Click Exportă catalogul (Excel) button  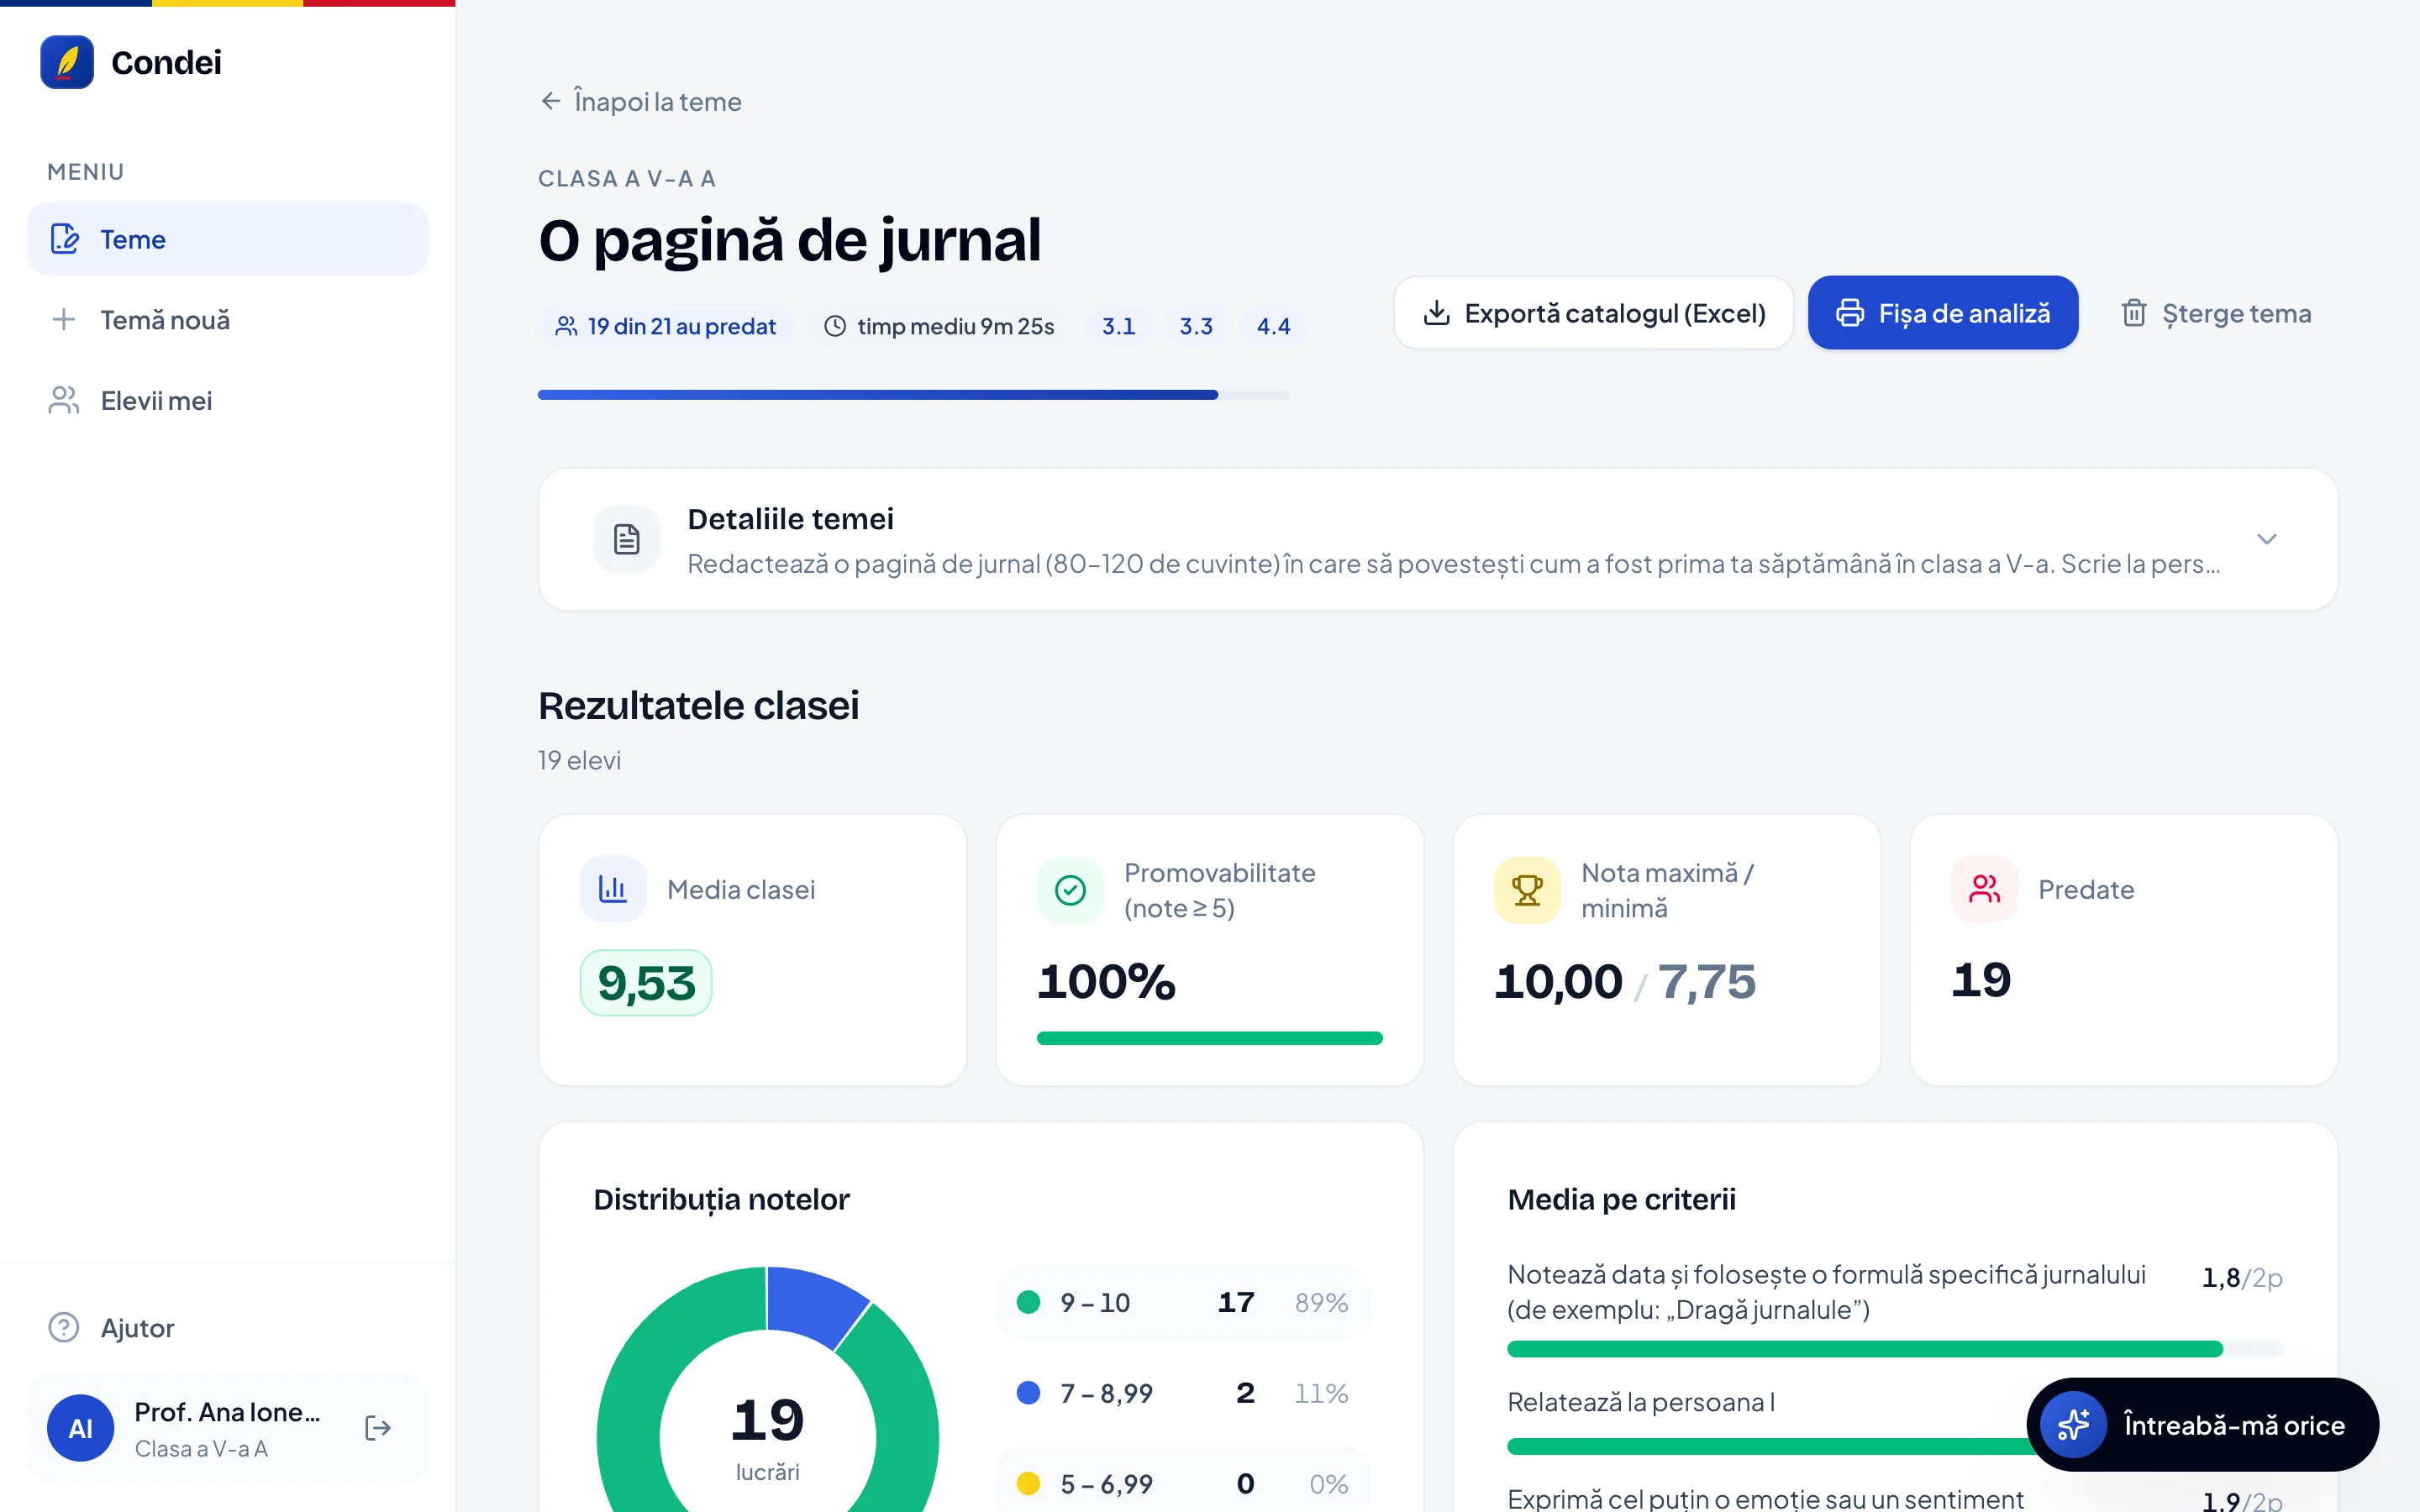(1593, 313)
